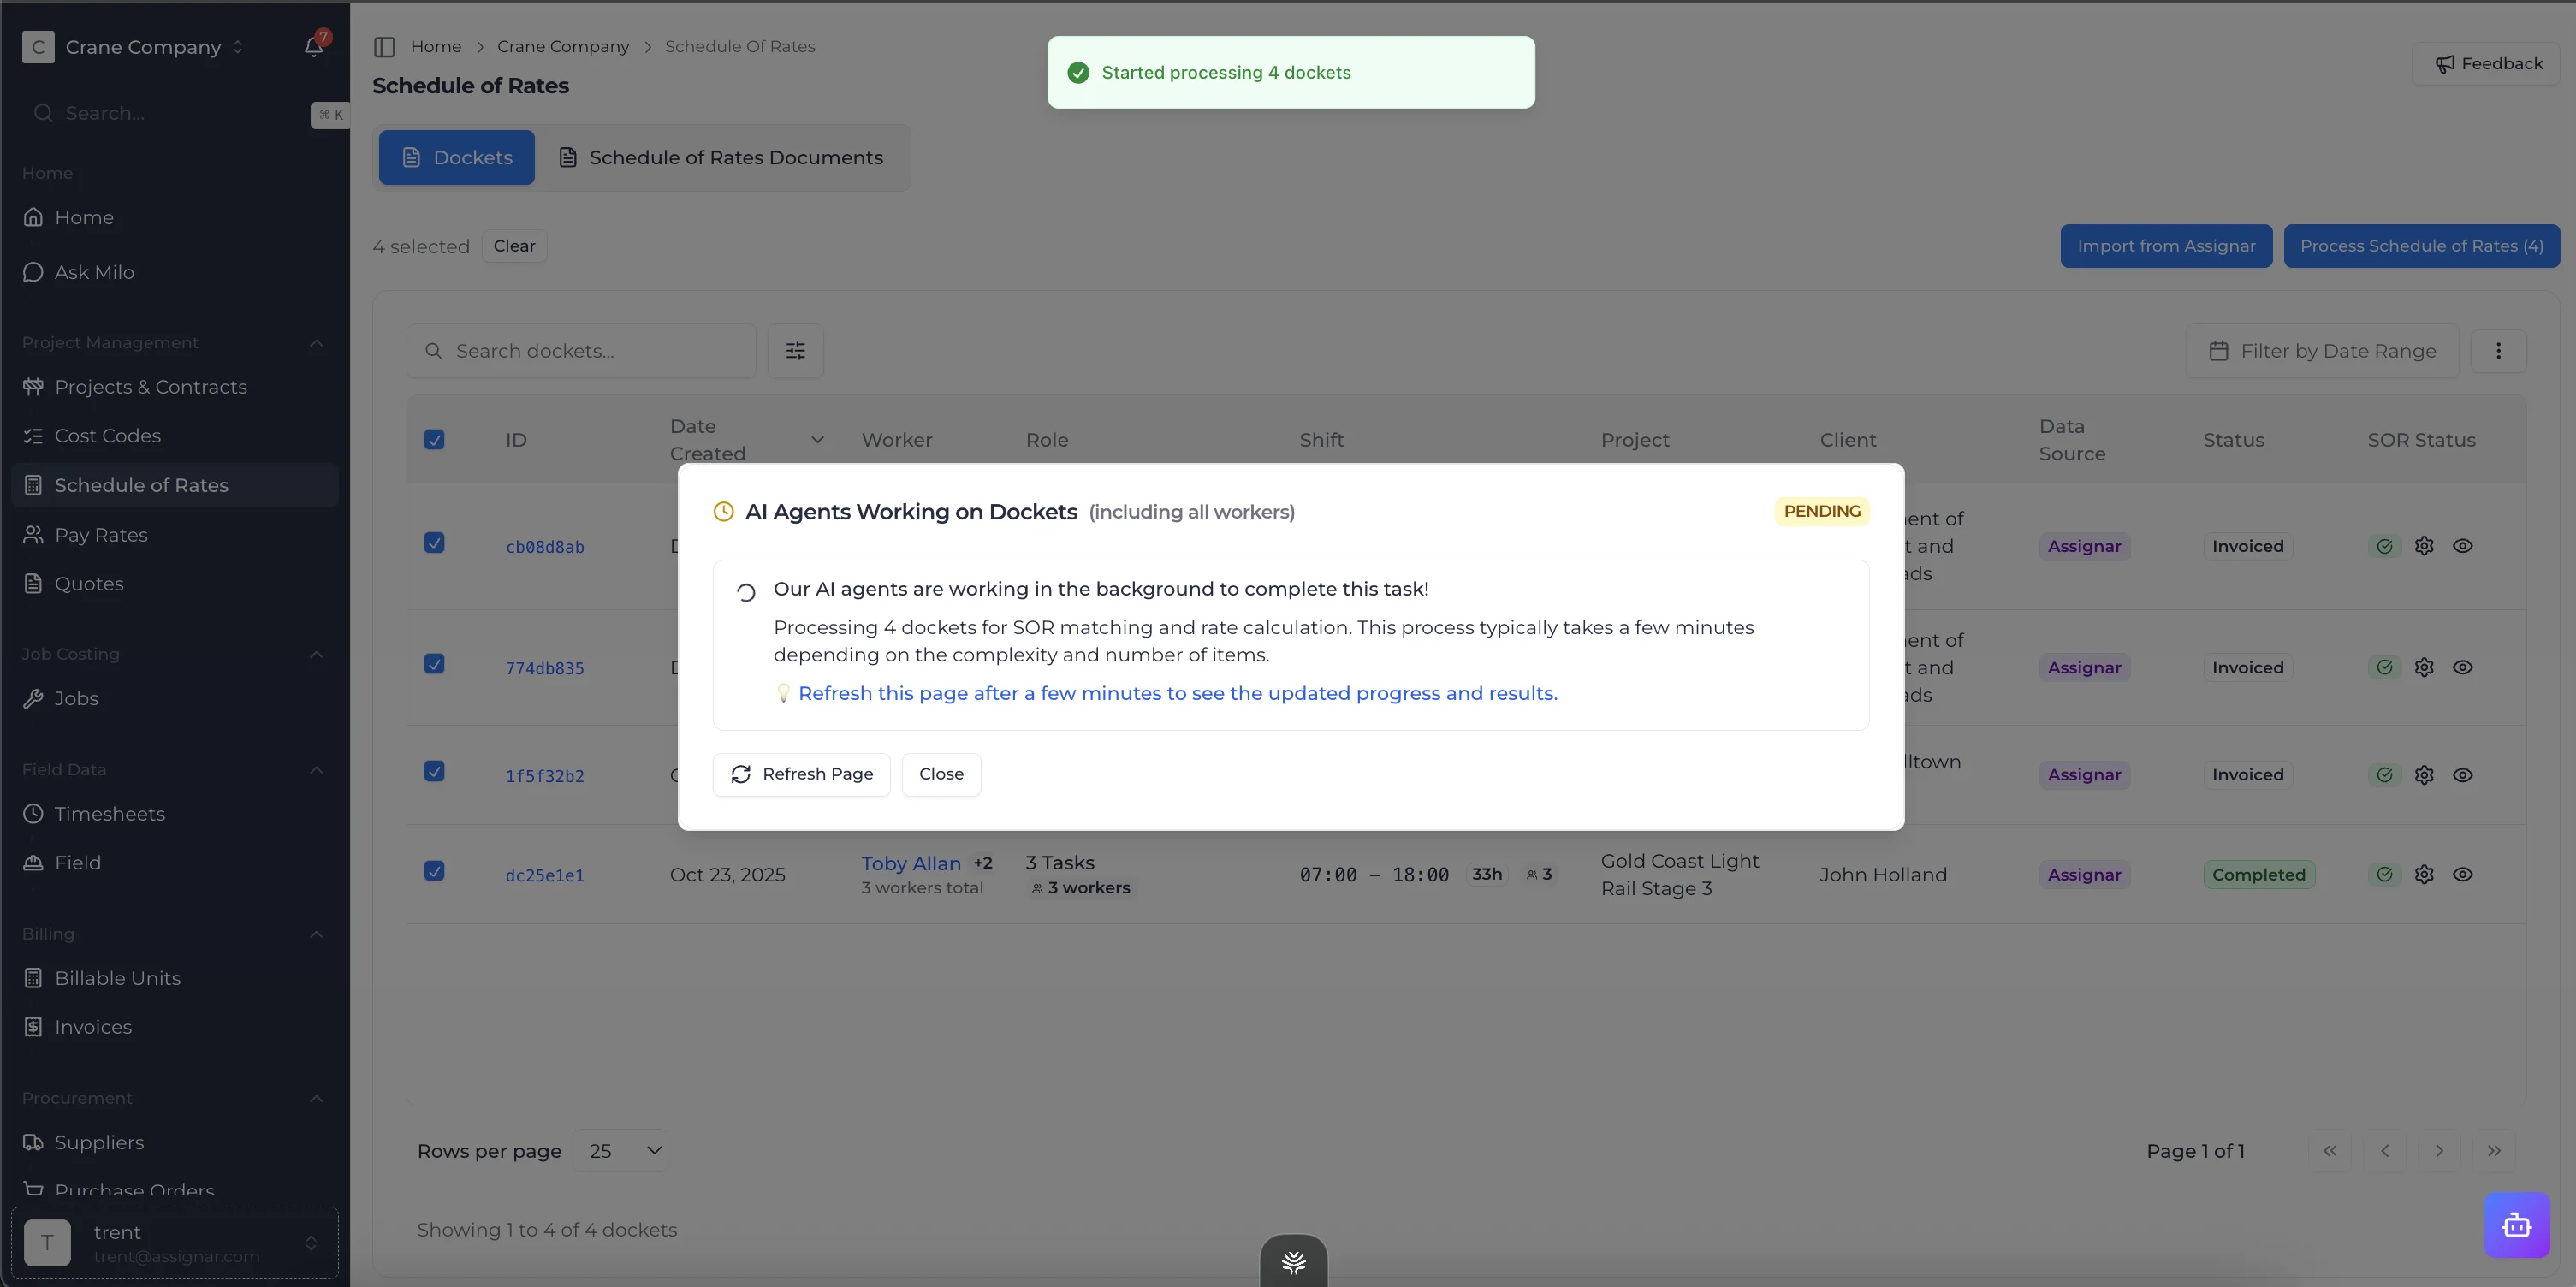Open the gear settings for docket dc25e1e1

pyautogui.click(x=2423, y=874)
